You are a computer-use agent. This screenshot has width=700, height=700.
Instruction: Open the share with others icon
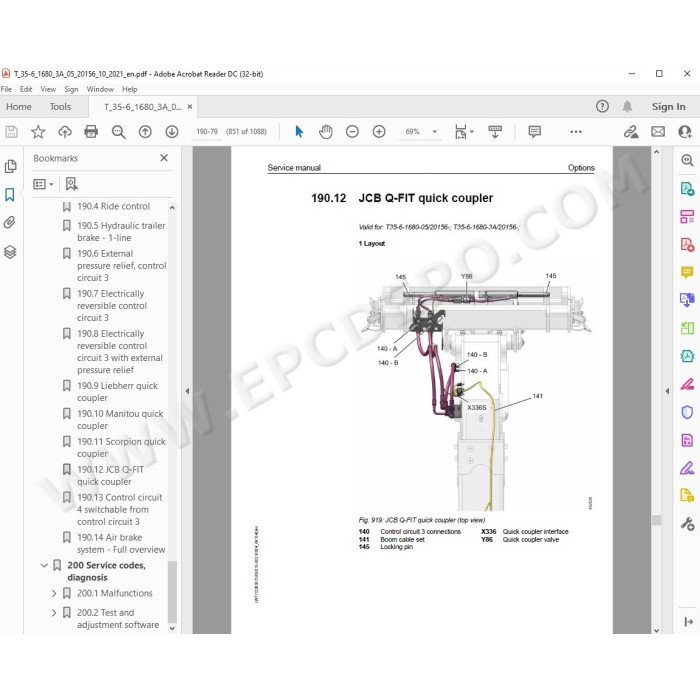685,132
